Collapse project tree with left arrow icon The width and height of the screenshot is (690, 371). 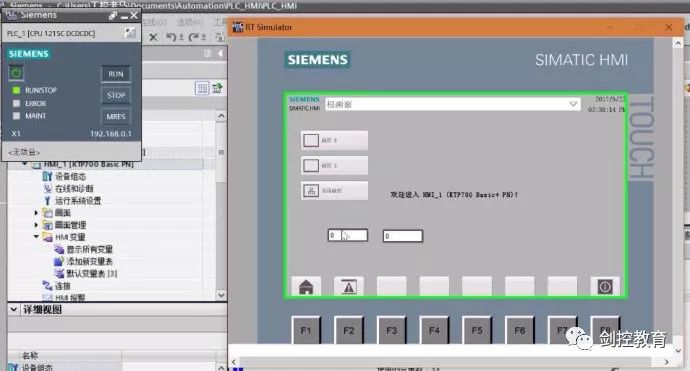(220, 54)
